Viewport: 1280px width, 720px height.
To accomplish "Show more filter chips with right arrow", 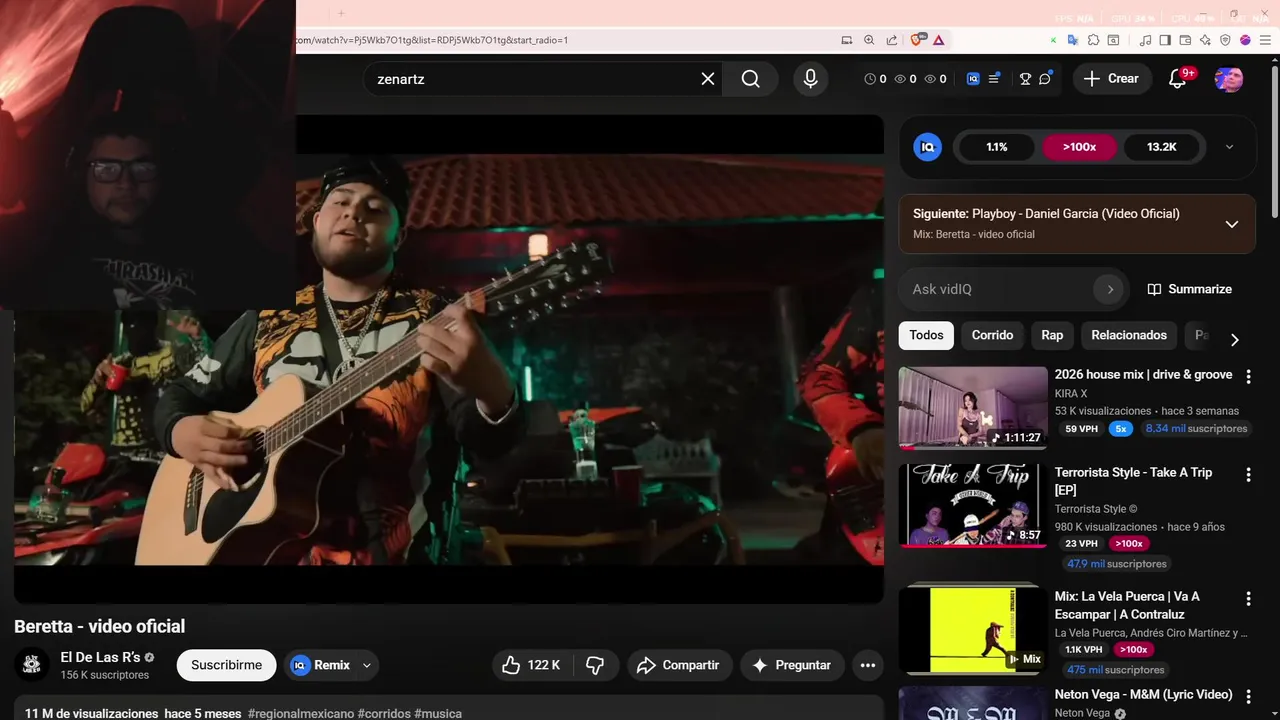I will pos(1234,340).
